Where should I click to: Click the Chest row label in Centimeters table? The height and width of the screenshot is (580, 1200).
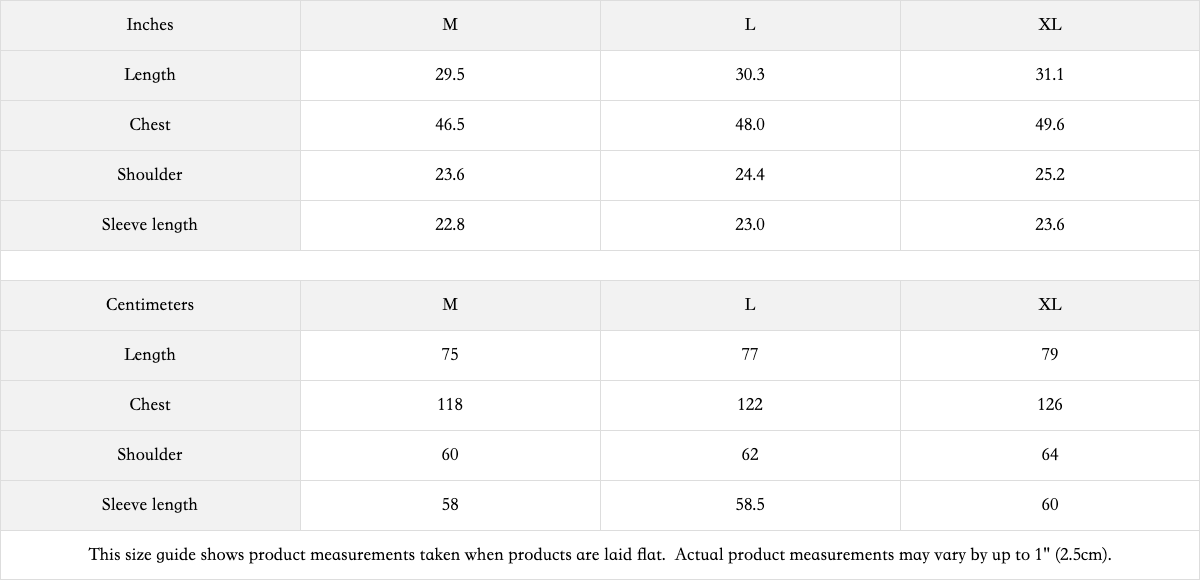[150, 405]
